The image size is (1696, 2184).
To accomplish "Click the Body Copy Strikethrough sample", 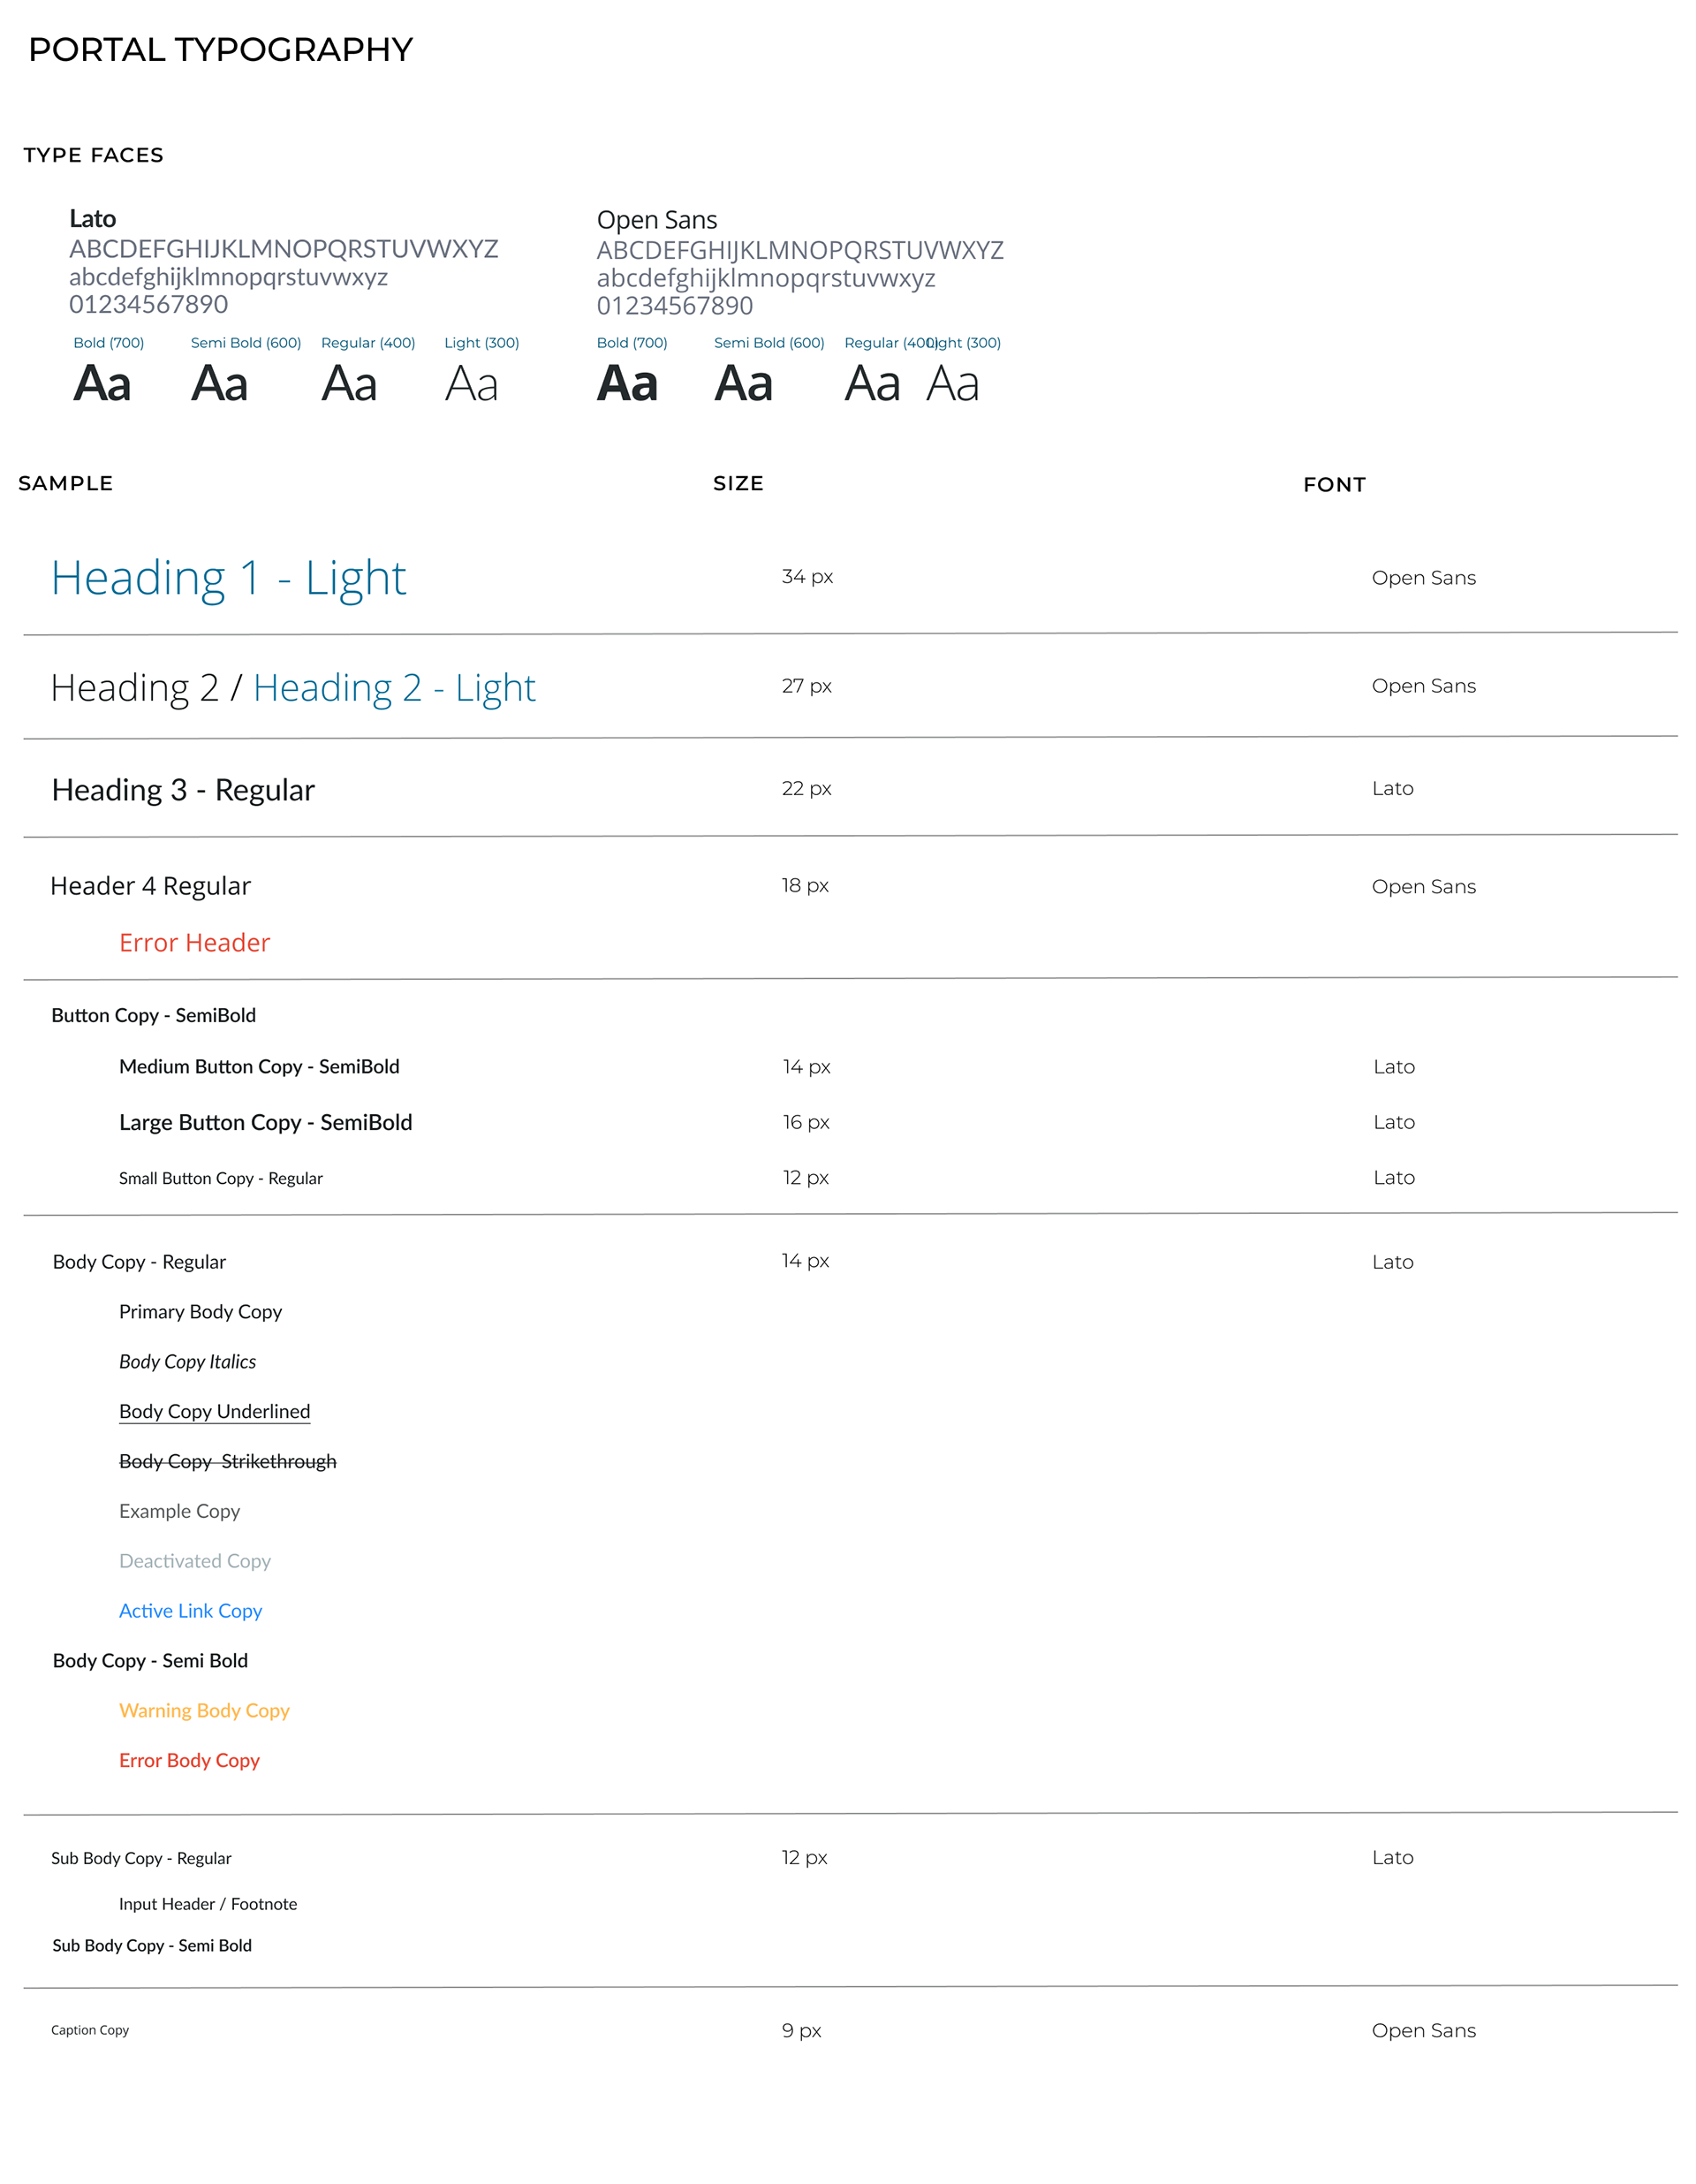I will click(x=227, y=1462).
